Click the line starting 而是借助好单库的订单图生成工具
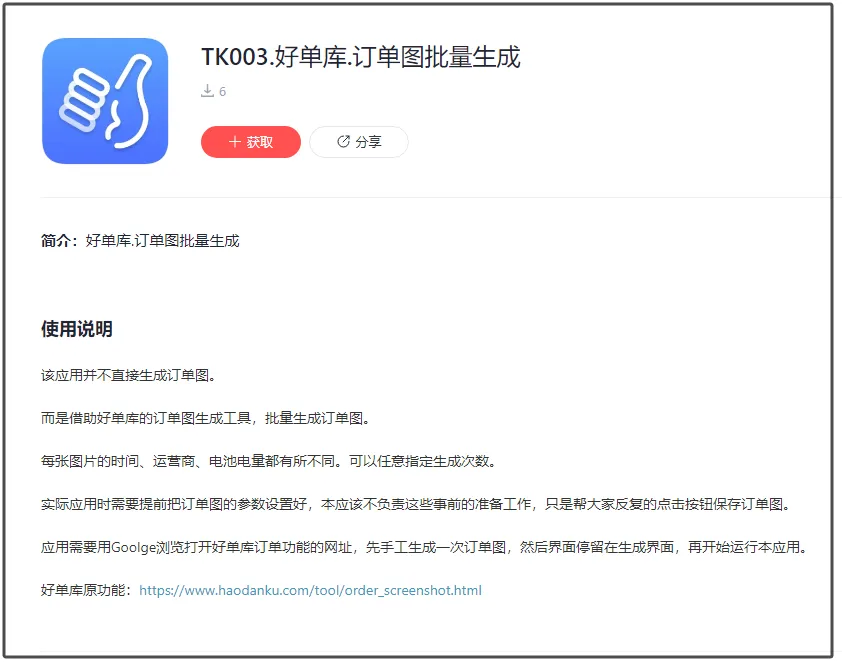The width and height of the screenshot is (842, 662). pos(206,418)
